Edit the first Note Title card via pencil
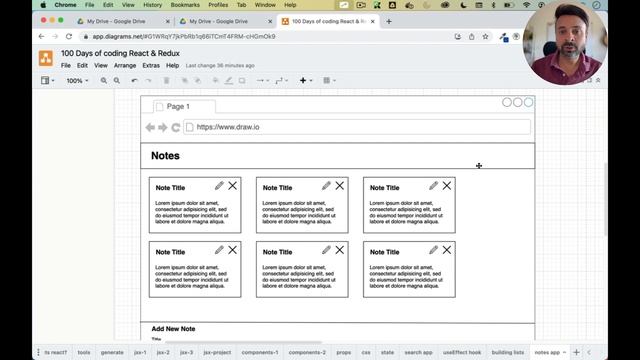The image size is (640, 360). (219, 186)
